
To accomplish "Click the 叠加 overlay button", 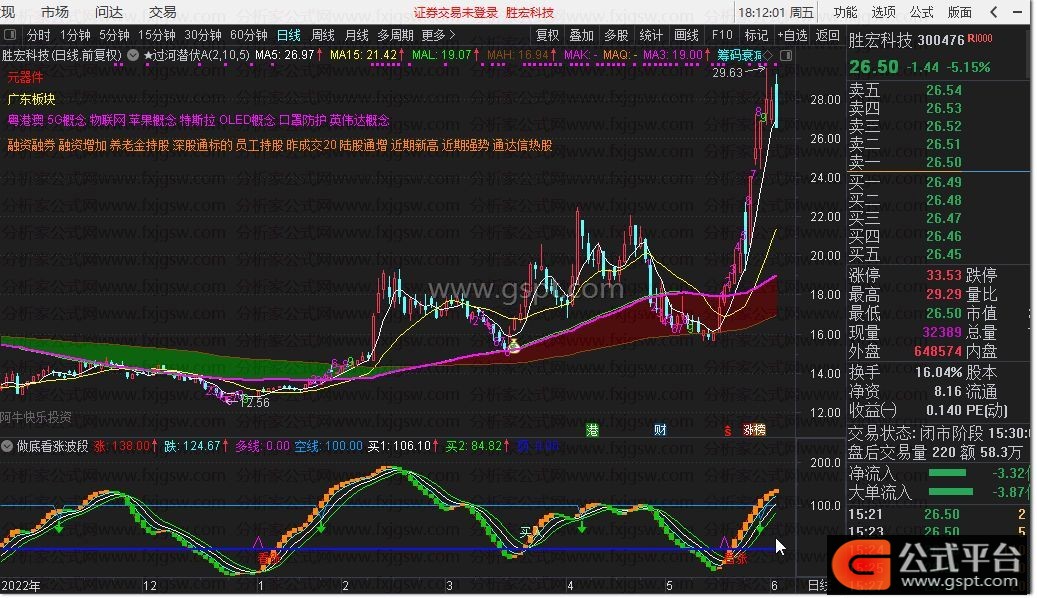I will (582, 35).
